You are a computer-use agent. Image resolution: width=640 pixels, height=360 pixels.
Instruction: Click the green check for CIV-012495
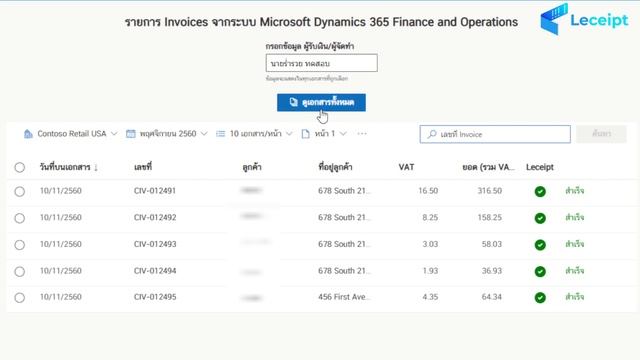click(x=540, y=298)
